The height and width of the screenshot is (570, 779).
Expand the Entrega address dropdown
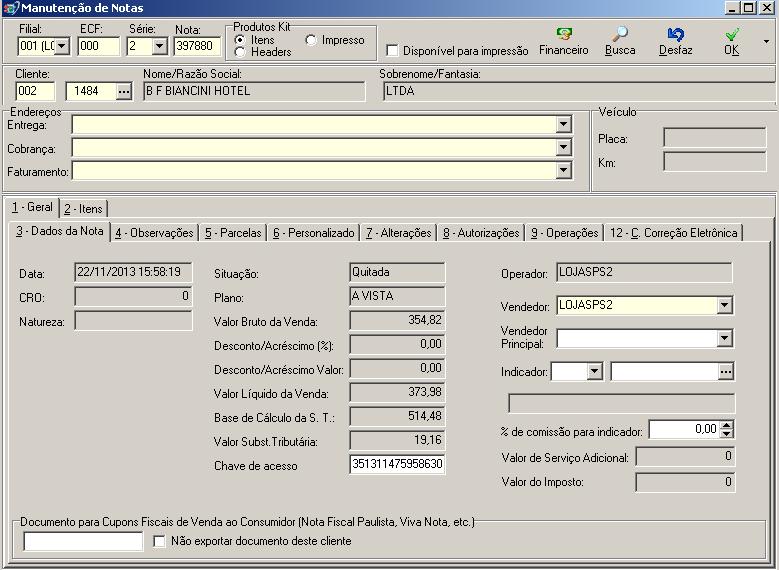pyautogui.click(x=563, y=124)
